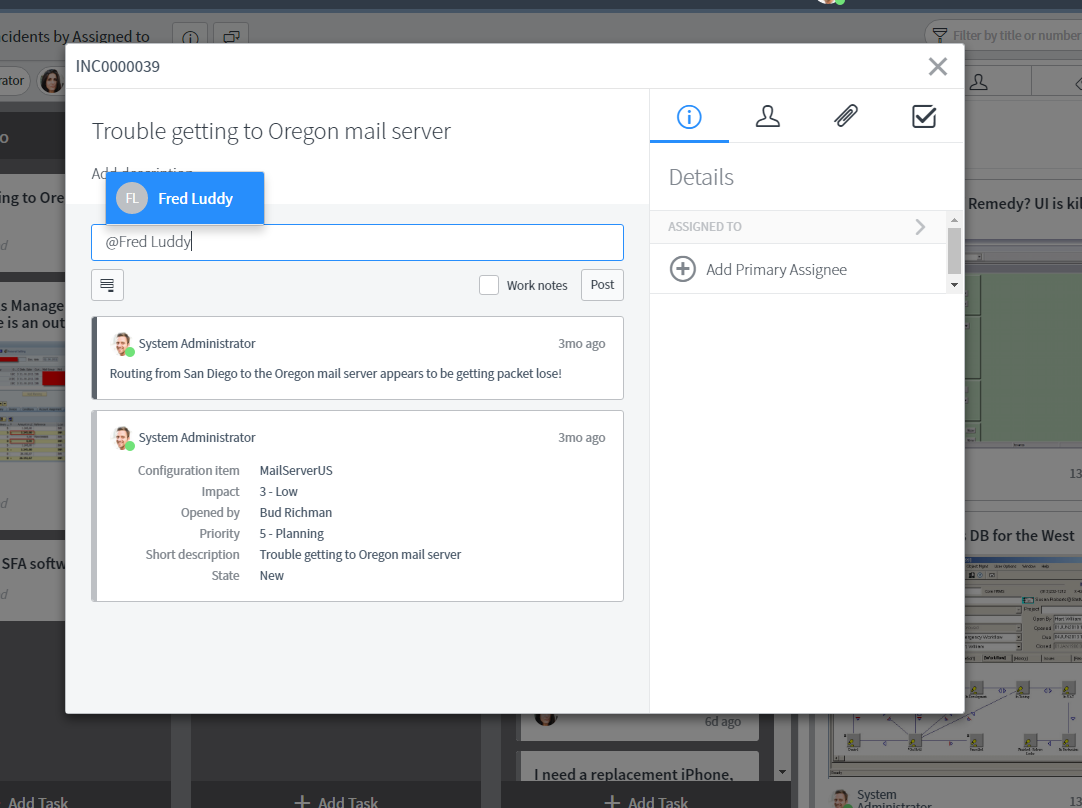The width and height of the screenshot is (1082, 808).
Task: Click System Administrator avatar on field changes entry
Action: [x=123, y=437]
